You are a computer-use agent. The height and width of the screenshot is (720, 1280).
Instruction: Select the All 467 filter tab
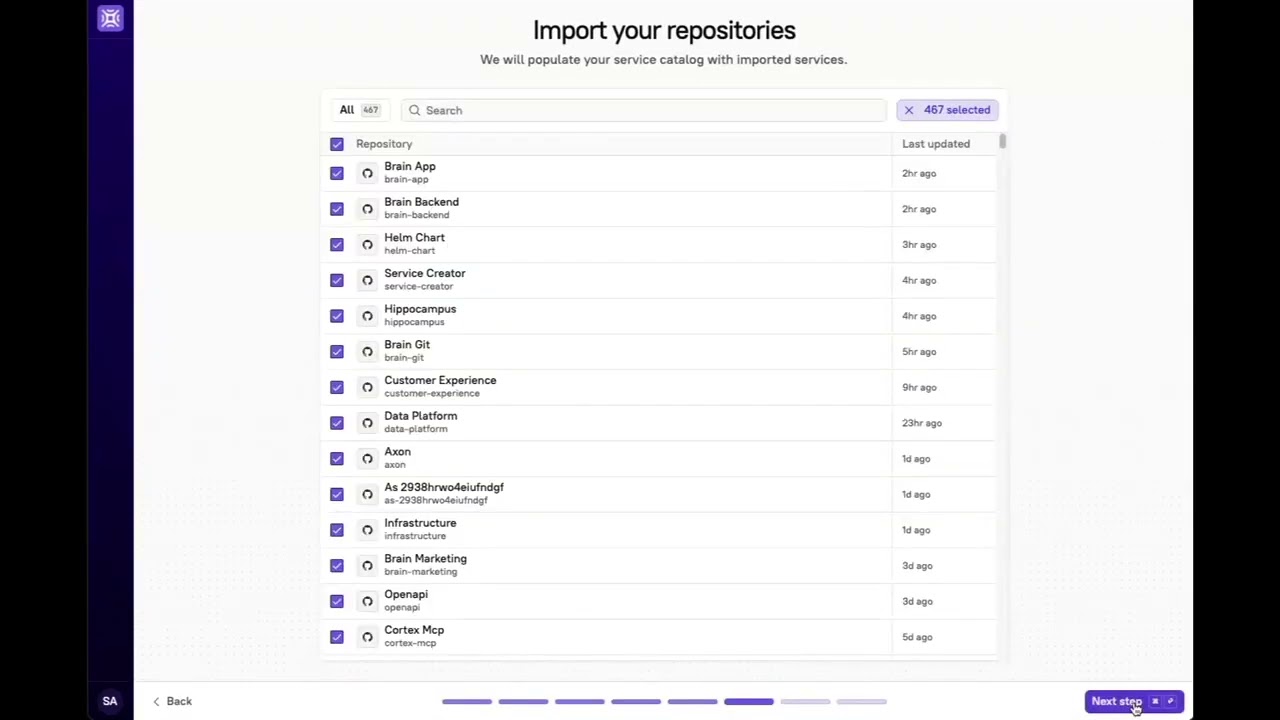[358, 110]
